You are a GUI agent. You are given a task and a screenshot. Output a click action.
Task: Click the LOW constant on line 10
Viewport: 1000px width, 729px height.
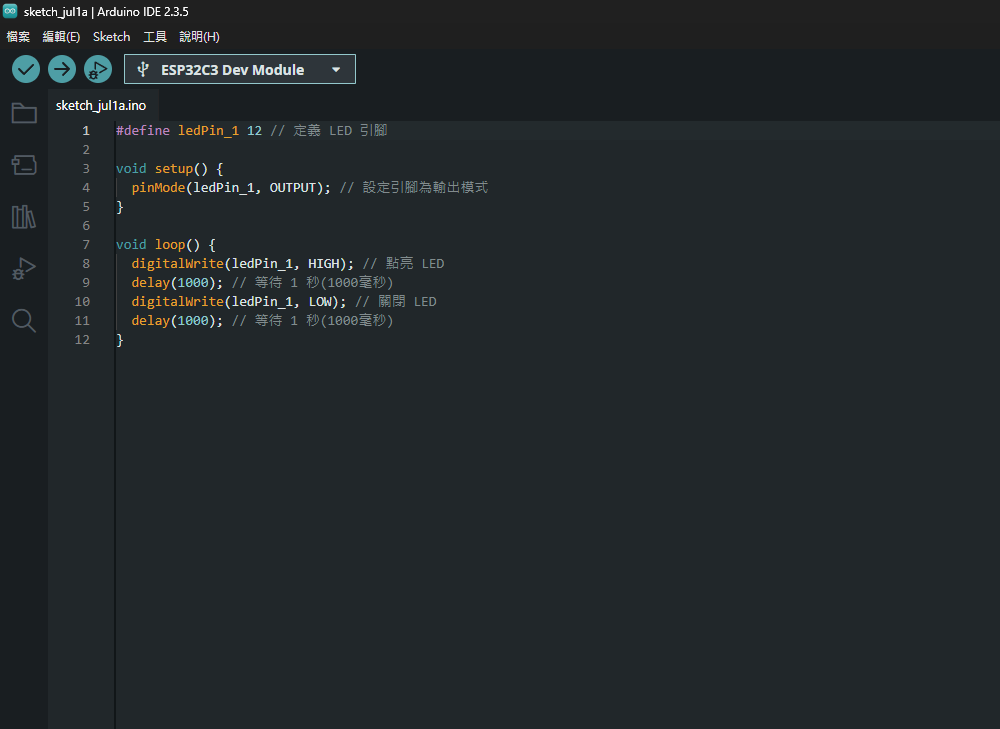coord(320,302)
